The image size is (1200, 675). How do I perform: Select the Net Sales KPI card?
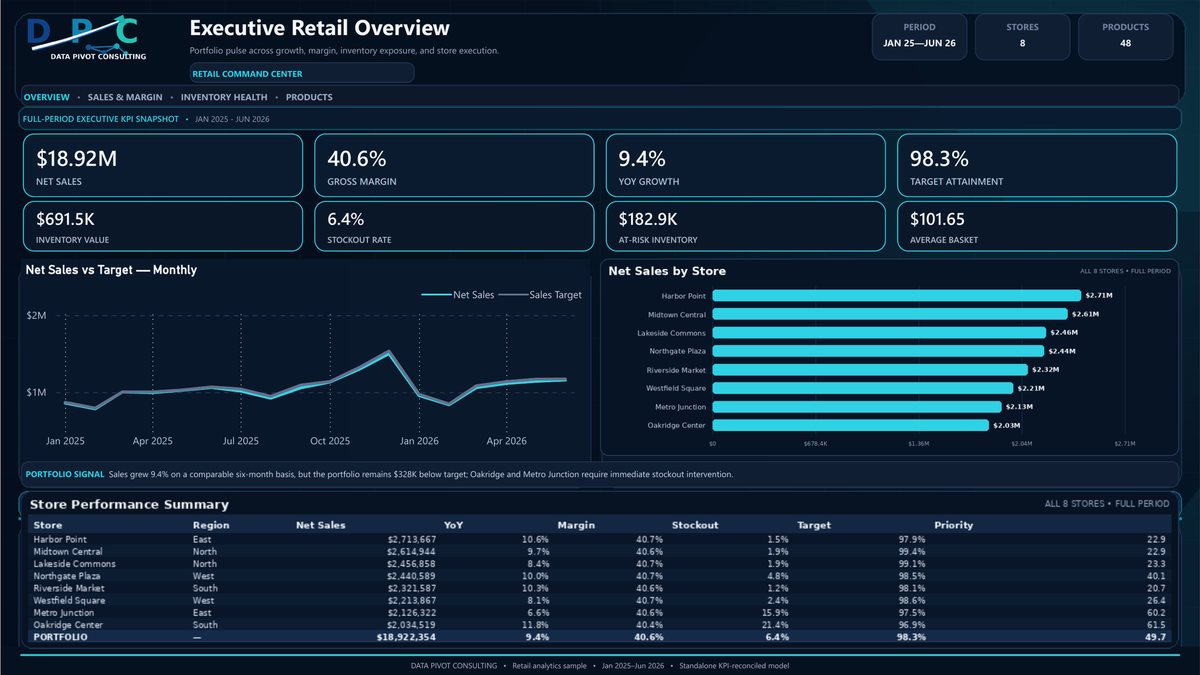point(162,165)
